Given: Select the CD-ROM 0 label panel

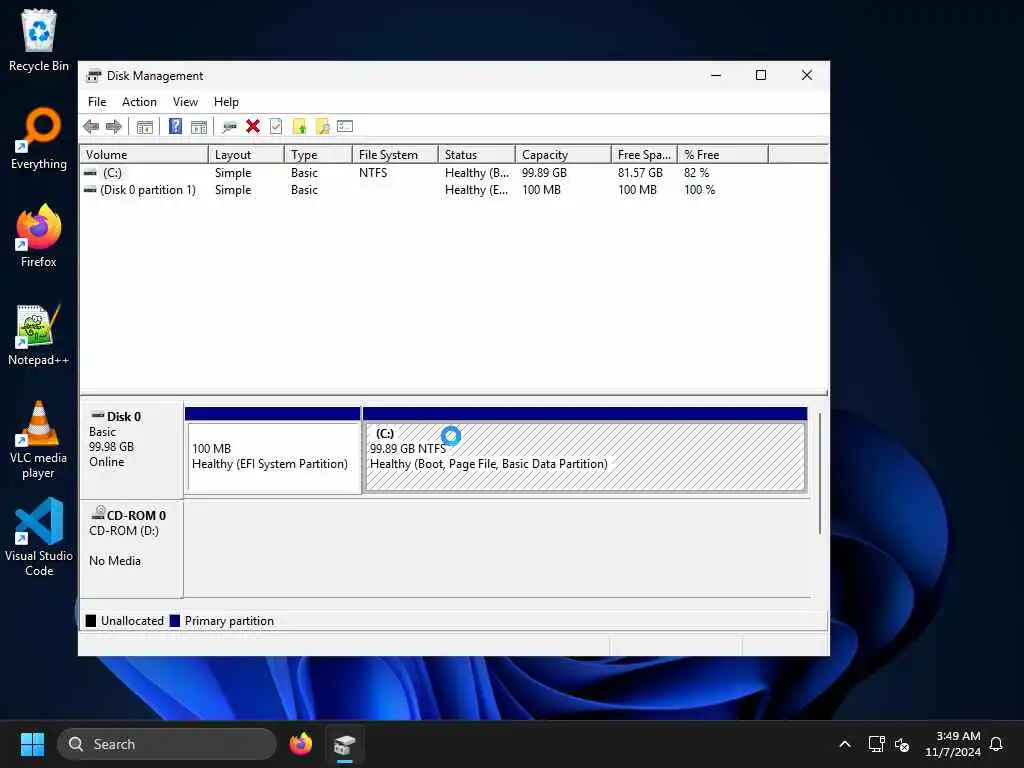Looking at the screenshot, I should click(x=131, y=549).
